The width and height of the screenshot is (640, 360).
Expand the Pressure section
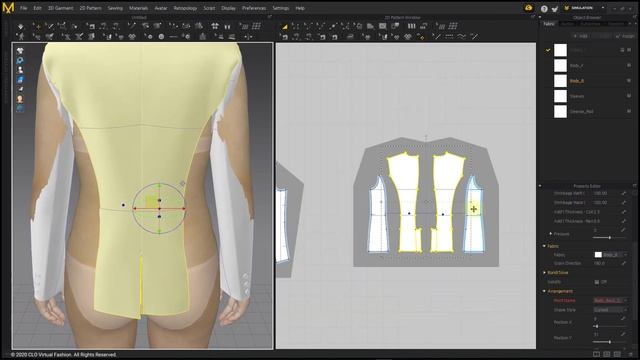tap(551, 234)
